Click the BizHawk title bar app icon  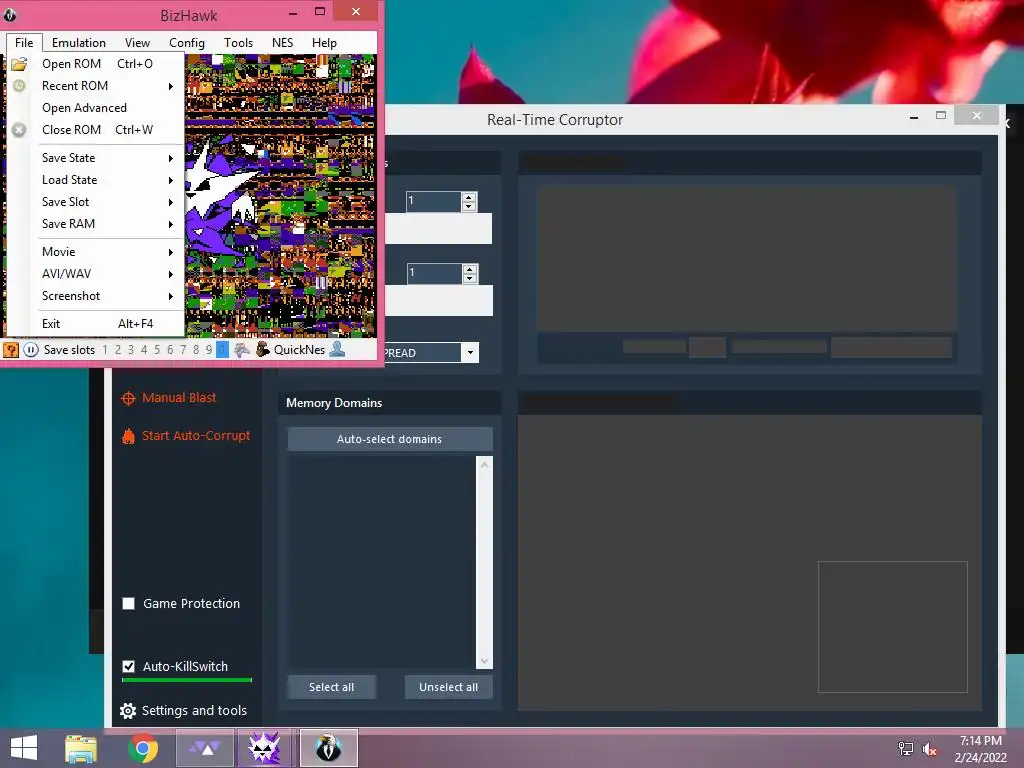coord(10,14)
